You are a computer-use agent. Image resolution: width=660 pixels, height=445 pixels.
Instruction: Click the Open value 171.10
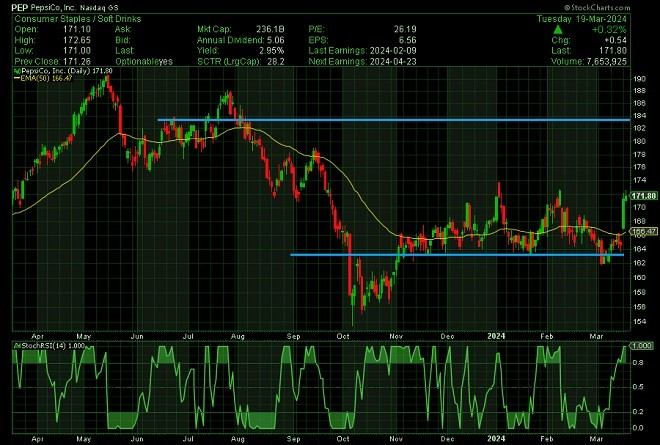[77, 29]
